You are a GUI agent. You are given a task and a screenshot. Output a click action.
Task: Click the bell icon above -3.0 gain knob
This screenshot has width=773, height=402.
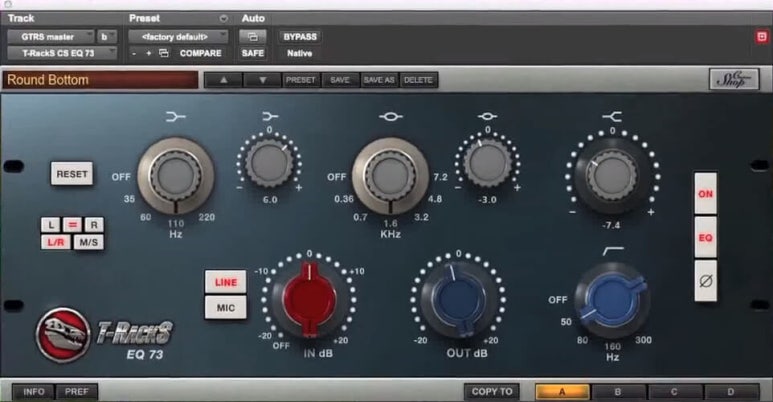pyautogui.click(x=487, y=116)
